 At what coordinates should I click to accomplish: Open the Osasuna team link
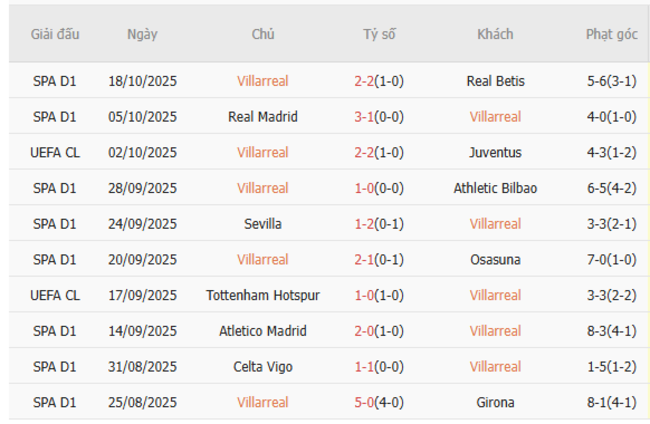495,260
